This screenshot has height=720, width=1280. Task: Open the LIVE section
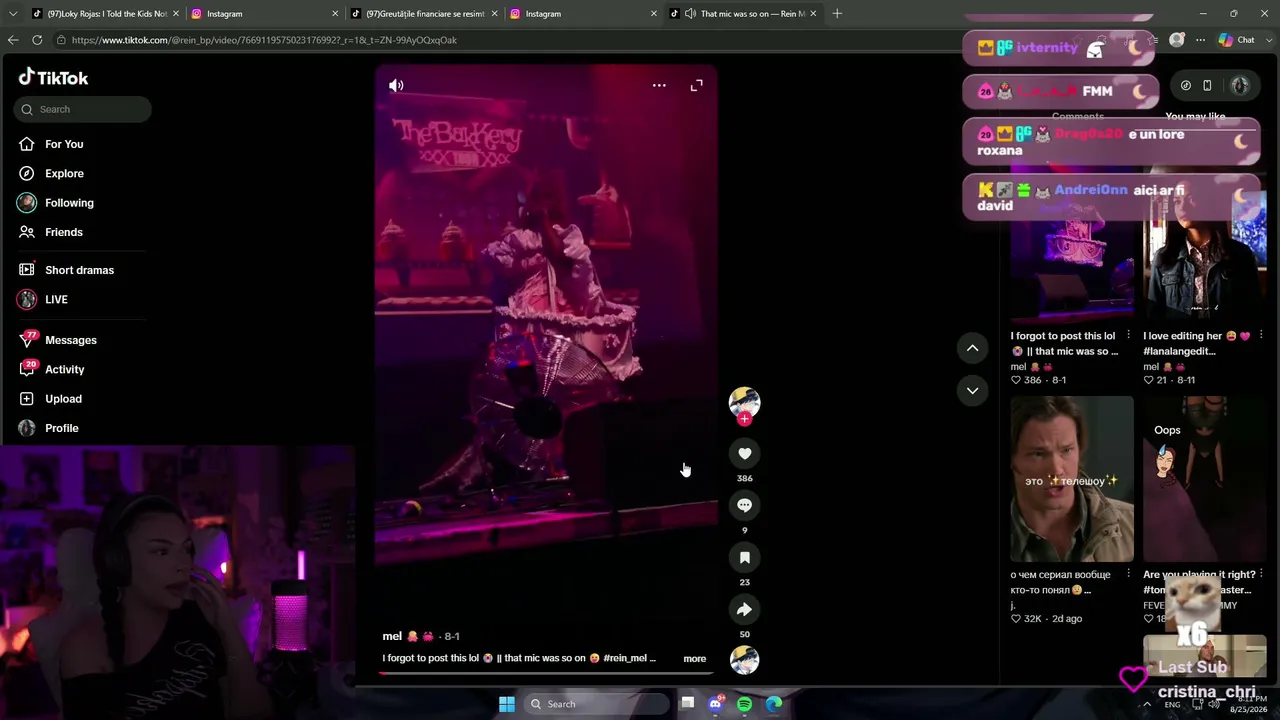[56, 299]
